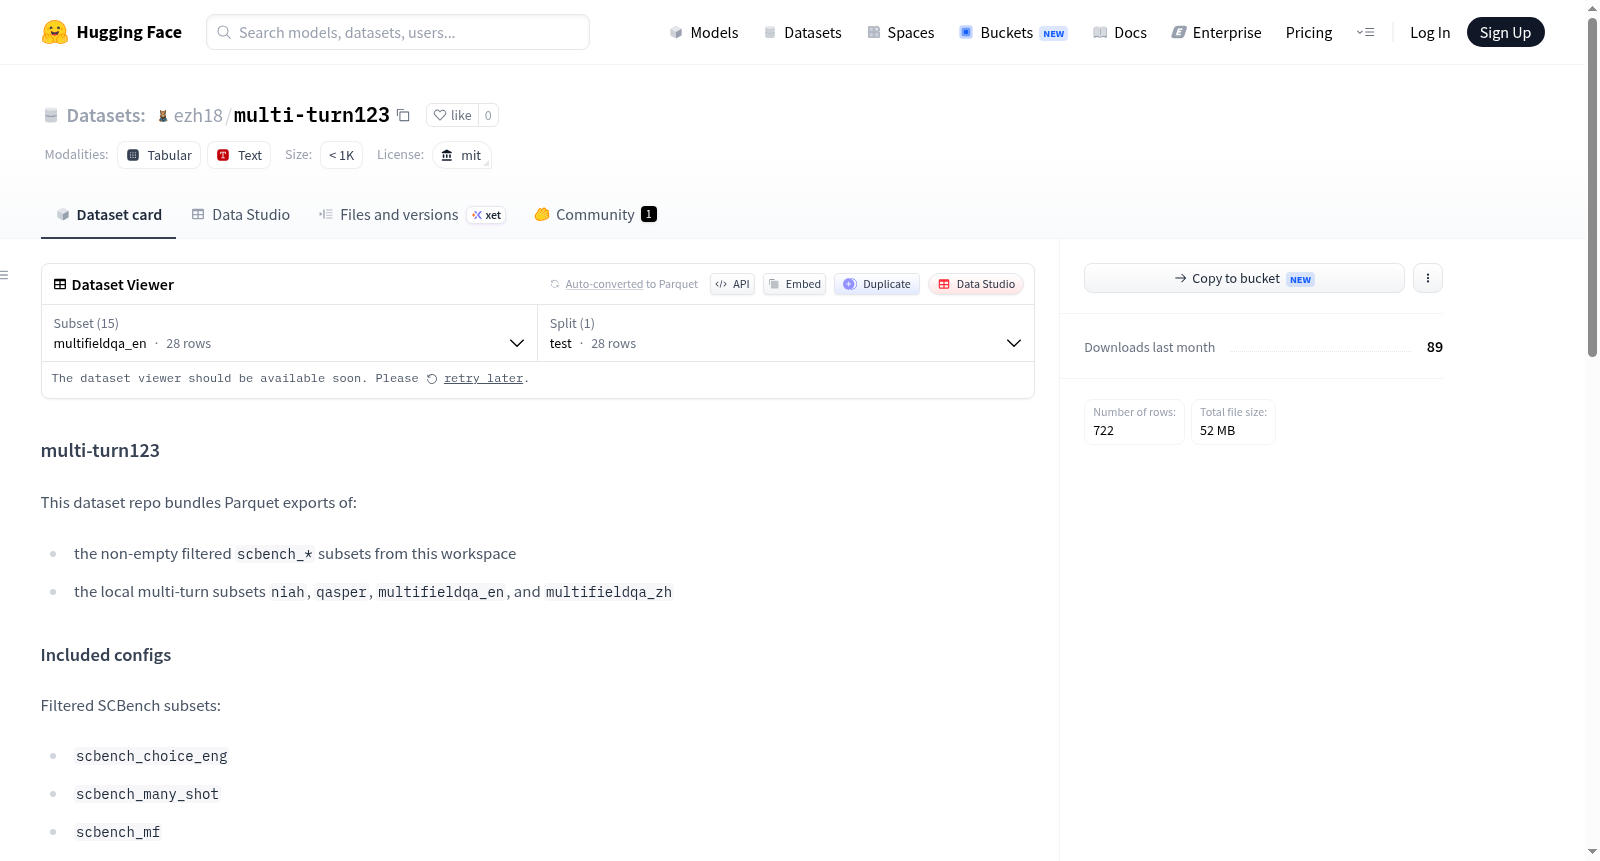Viewport: 1600px width, 861px height.
Task: Click the scbench_choice_eng list item
Action: pyautogui.click(x=152, y=756)
